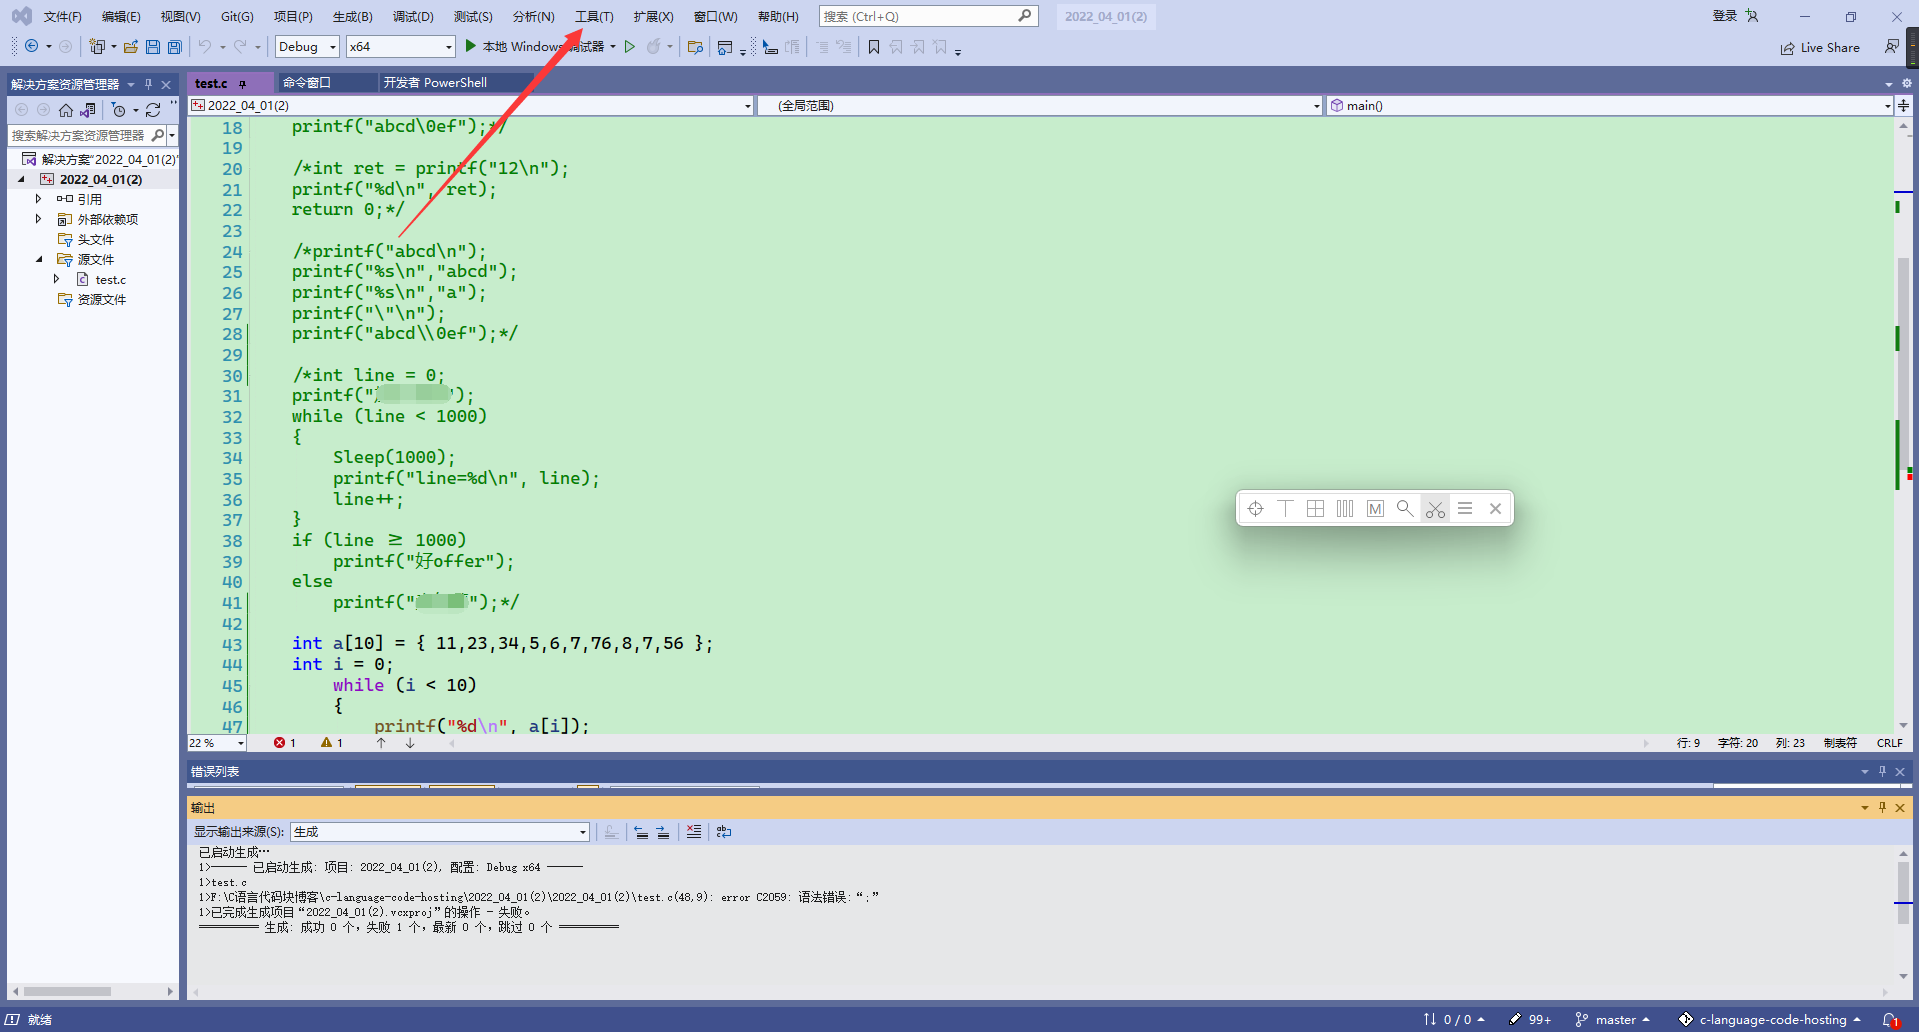Open the x64 platform dropdown
Image resolution: width=1919 pixels, height=1032 pixels.
401,47
